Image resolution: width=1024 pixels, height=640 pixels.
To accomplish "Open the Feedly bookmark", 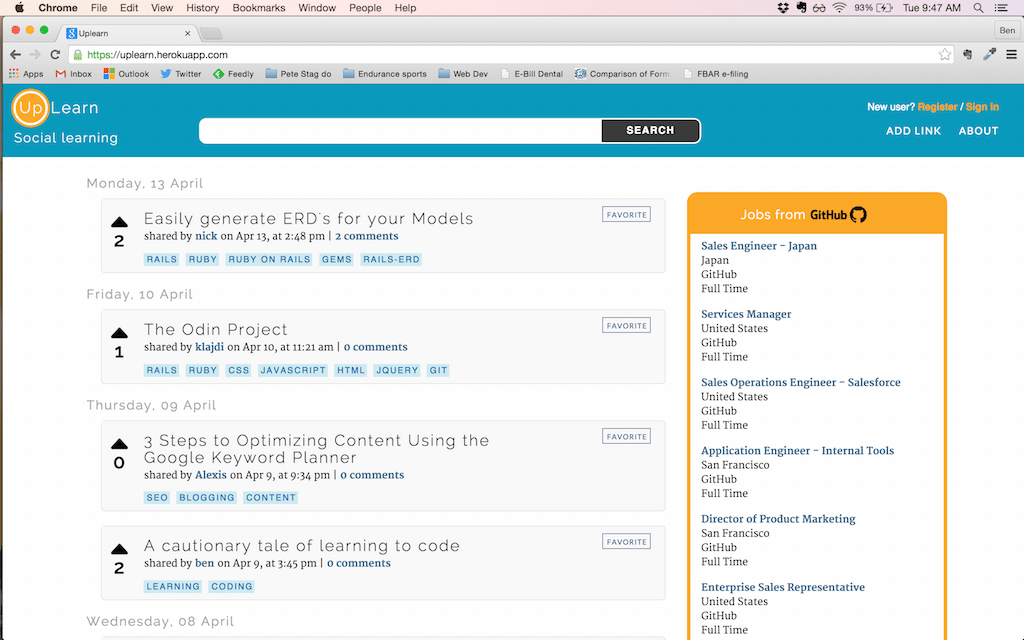I will [233, 74].
